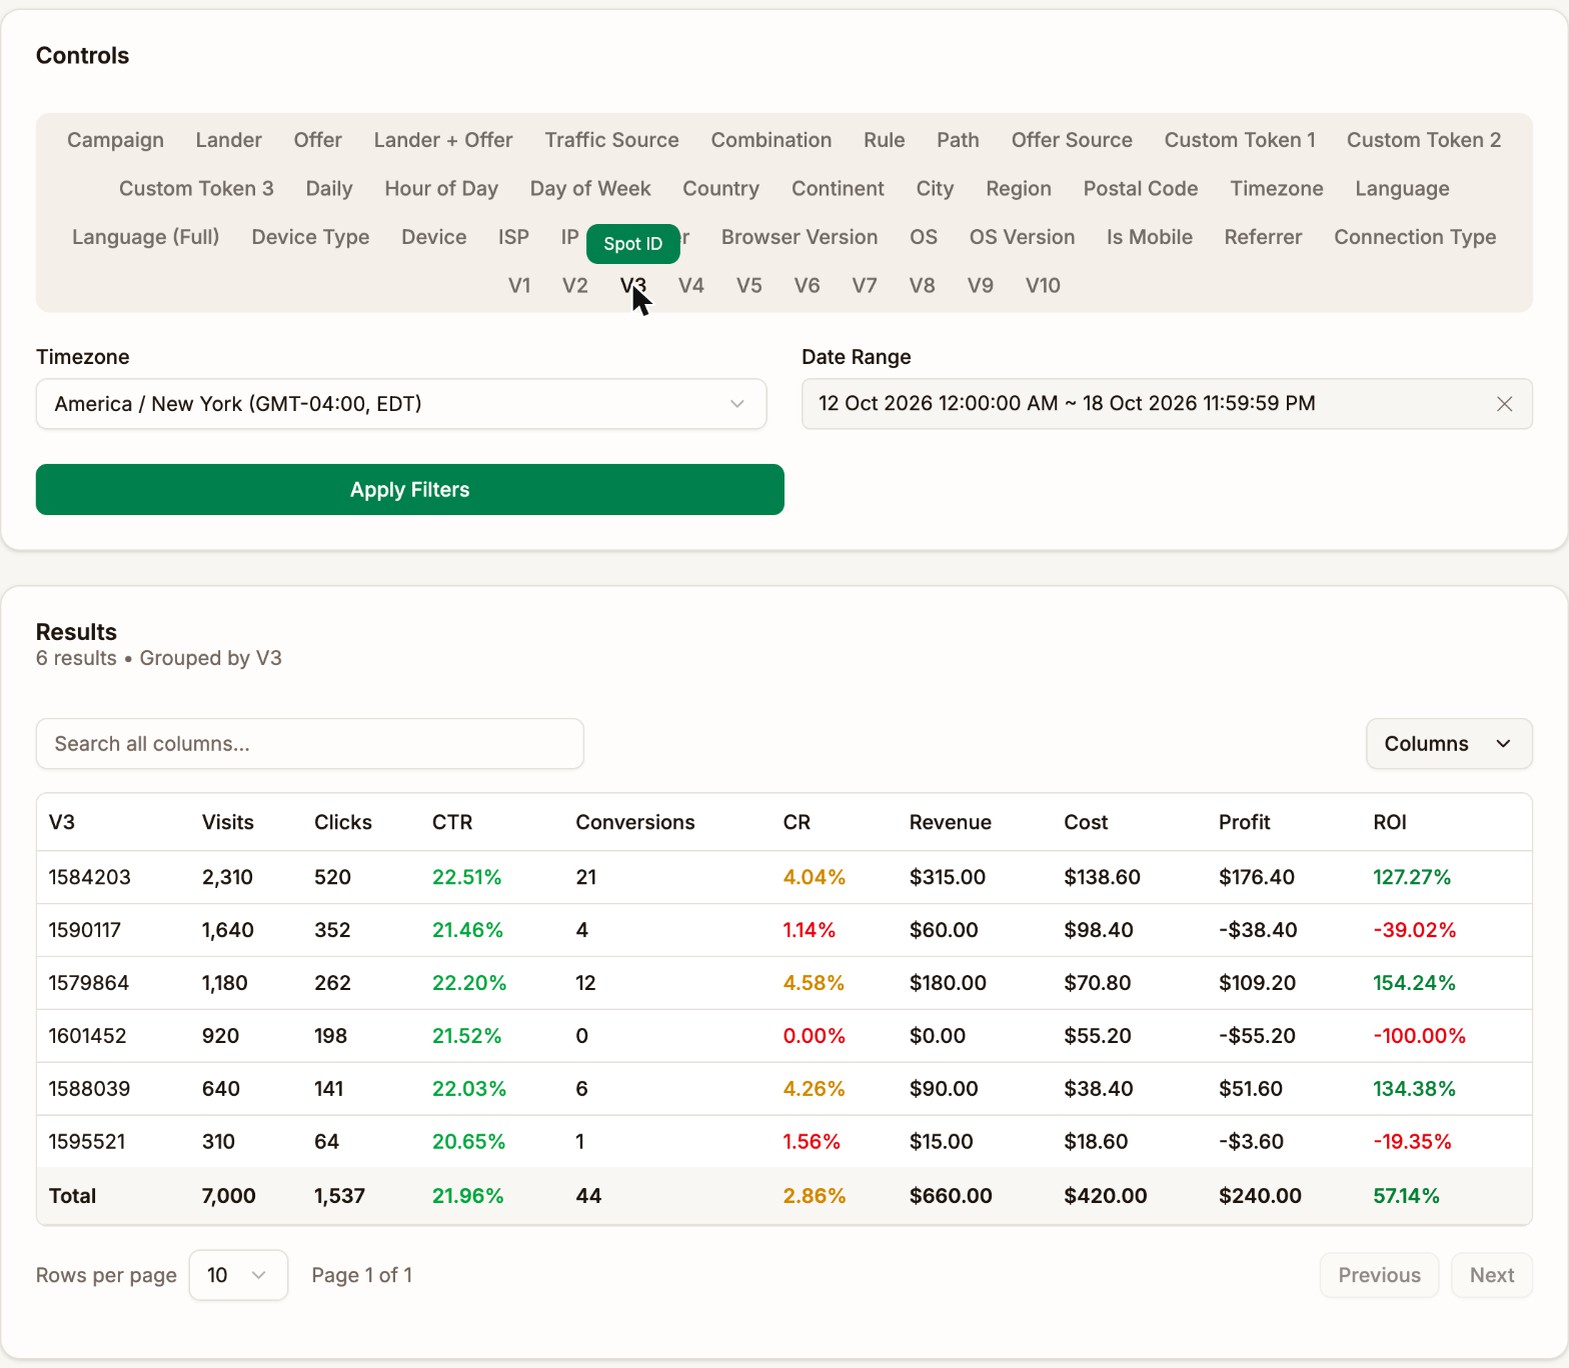Open the Timezone dropdown
The height and width of the screenshot is (1368, 1569).
point(401,404)
